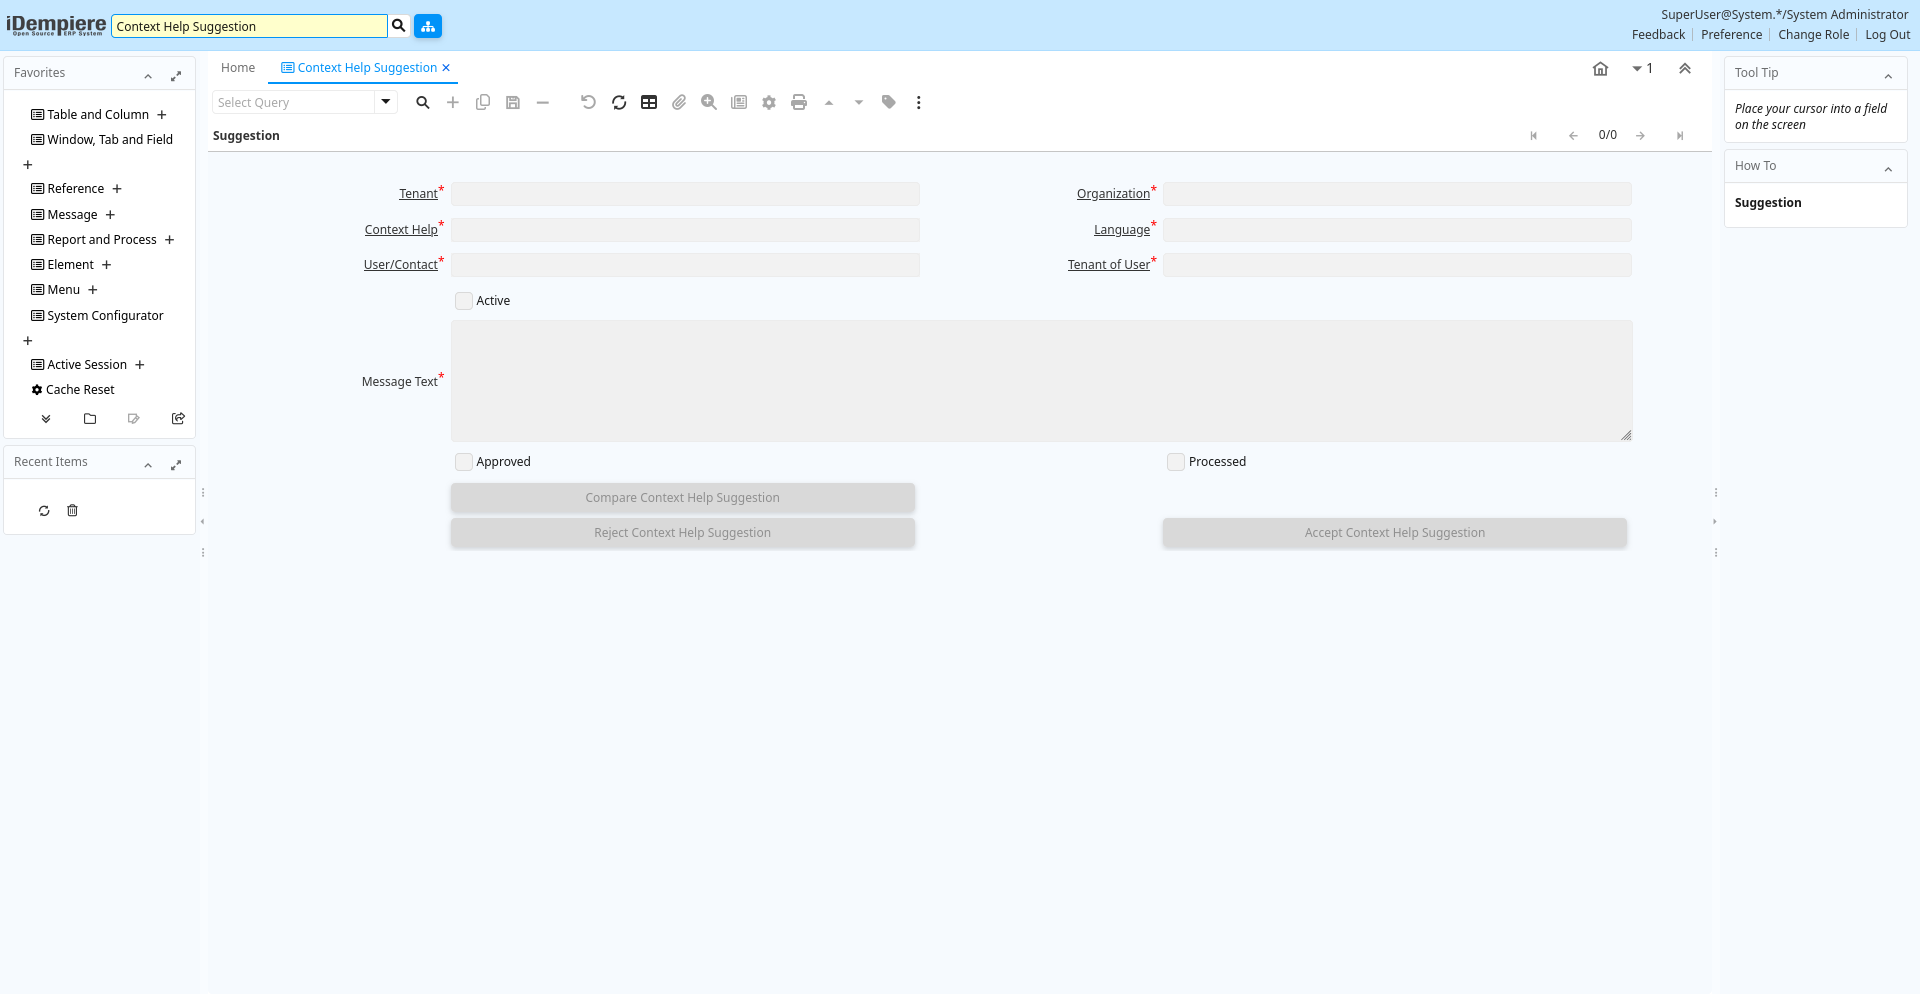This screenshot has width=1920, height=994.
Task: Open the Attachment paperclip icon
Action: point(679,102)
